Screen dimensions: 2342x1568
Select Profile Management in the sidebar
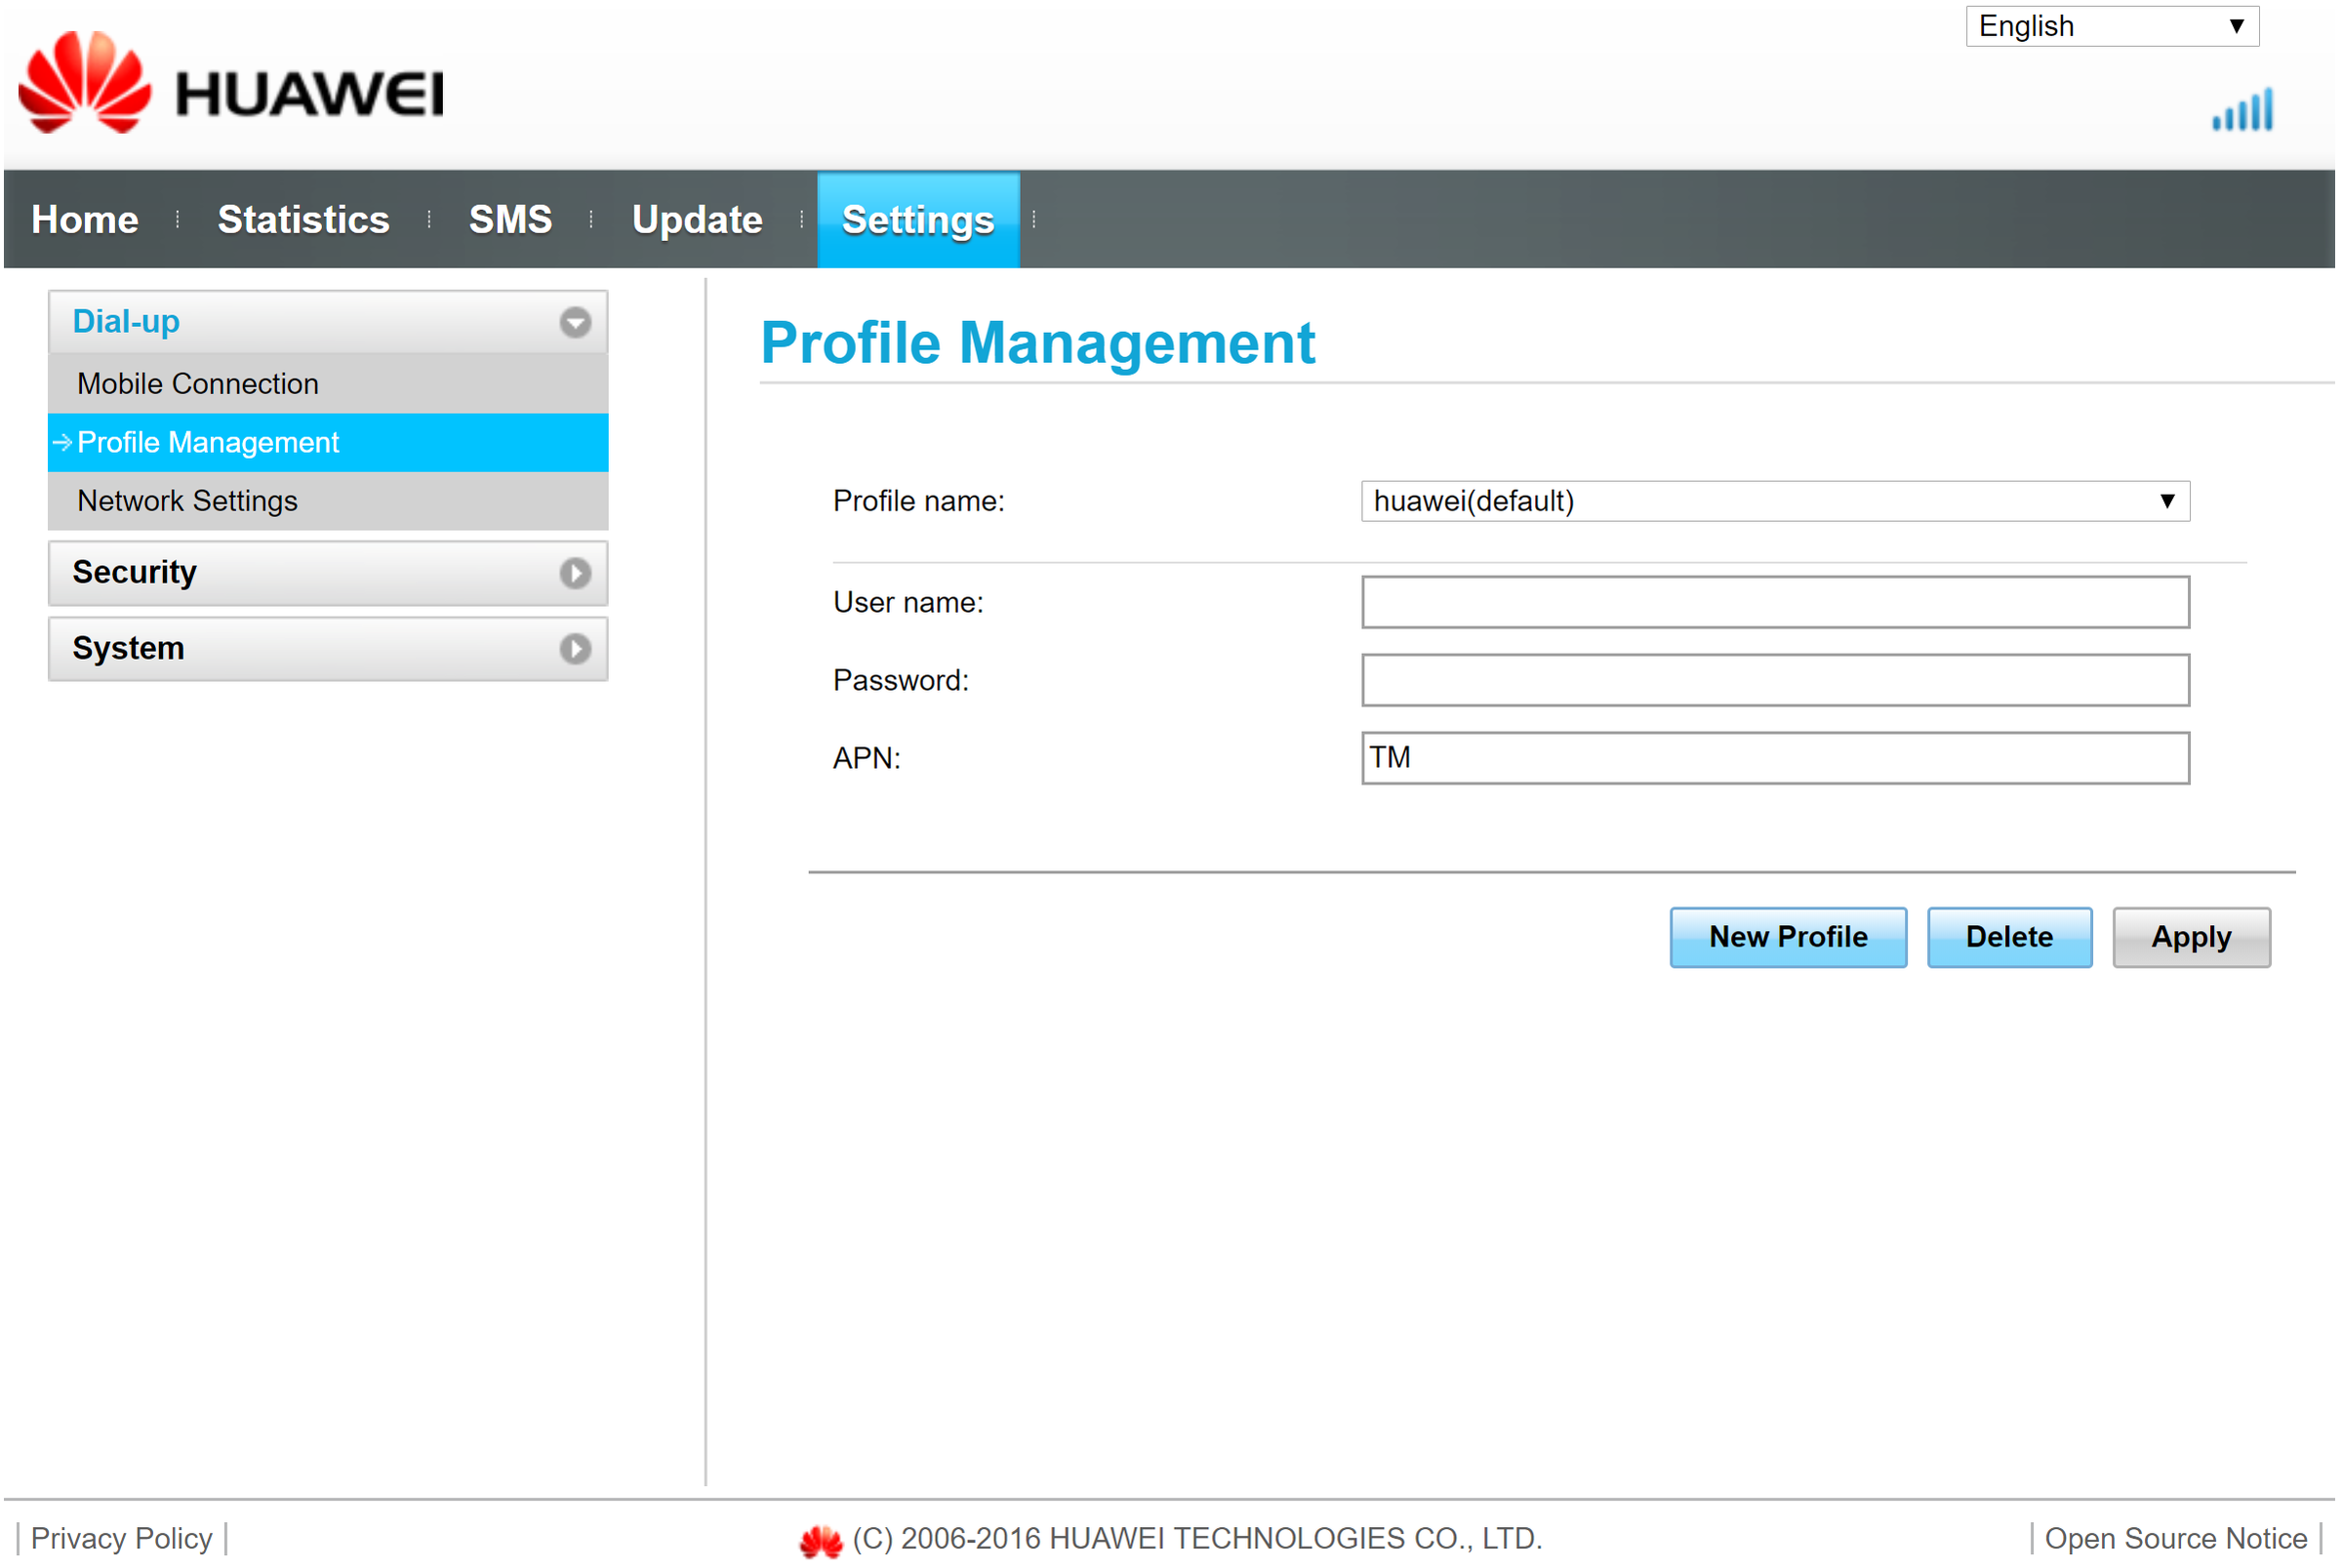tap(208, 443)
